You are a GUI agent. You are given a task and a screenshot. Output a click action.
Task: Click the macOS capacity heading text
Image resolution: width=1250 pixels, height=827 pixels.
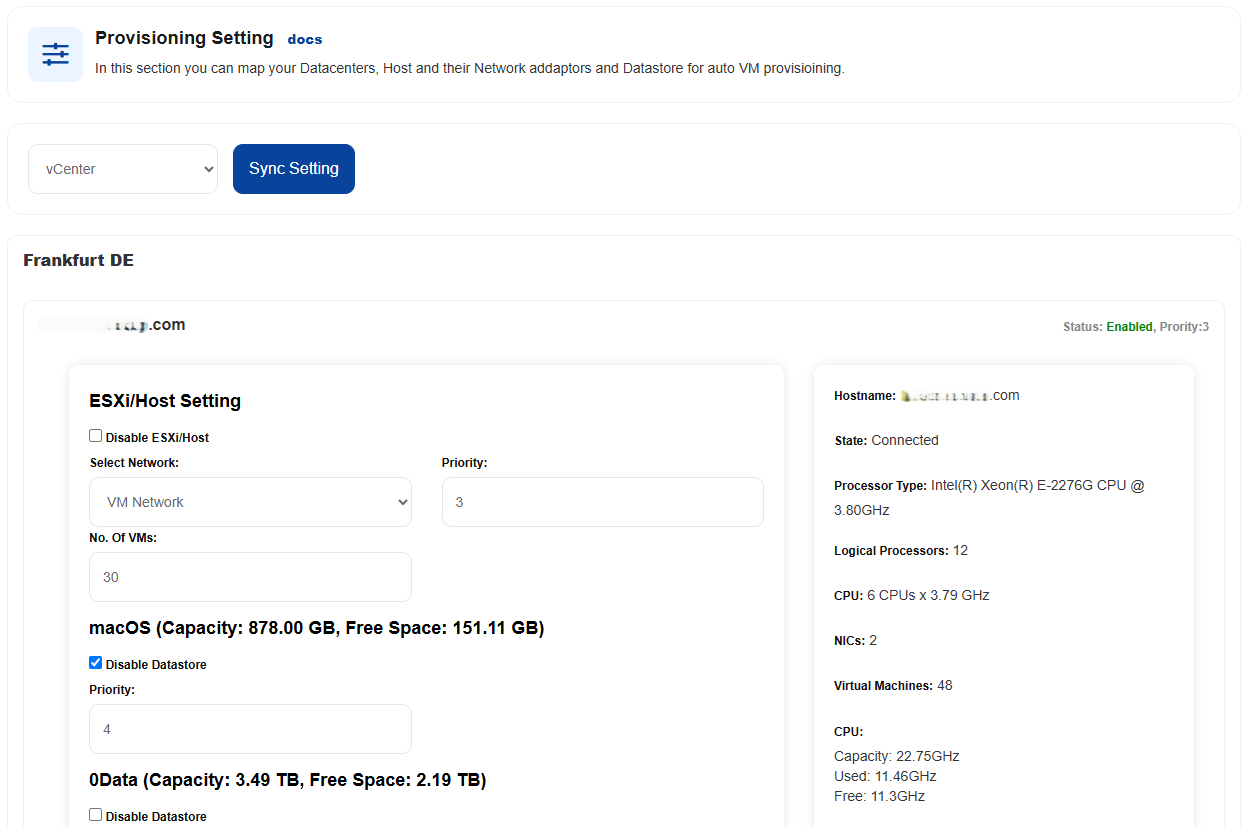tap(317, 628)
